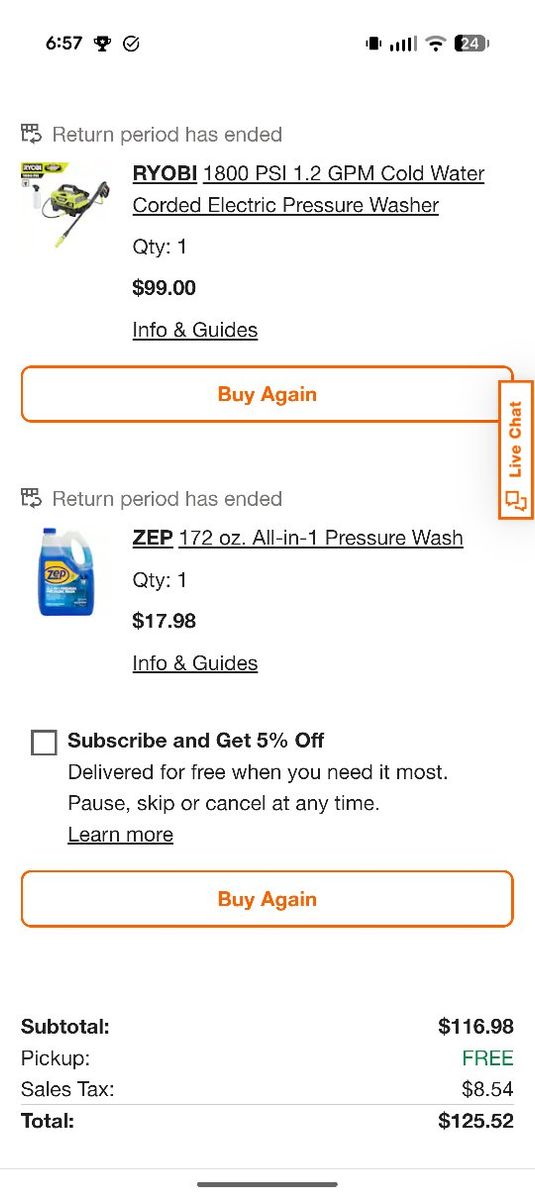Open the RYOBI pressure washer thumbnail
Screen dimensions: 535x1200
point(65,205)
